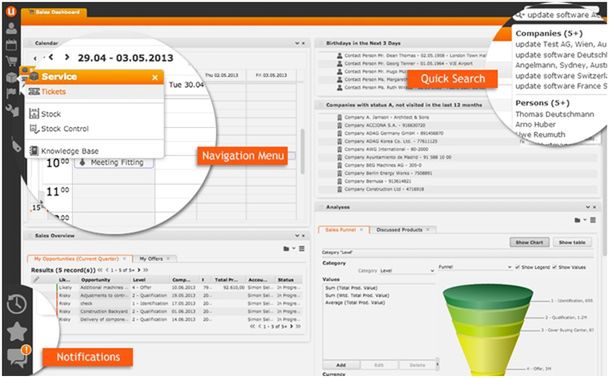Screen dimensions: 609x378
Task: Click Thomas Deutschmann in search results
Action: [555, 114]
